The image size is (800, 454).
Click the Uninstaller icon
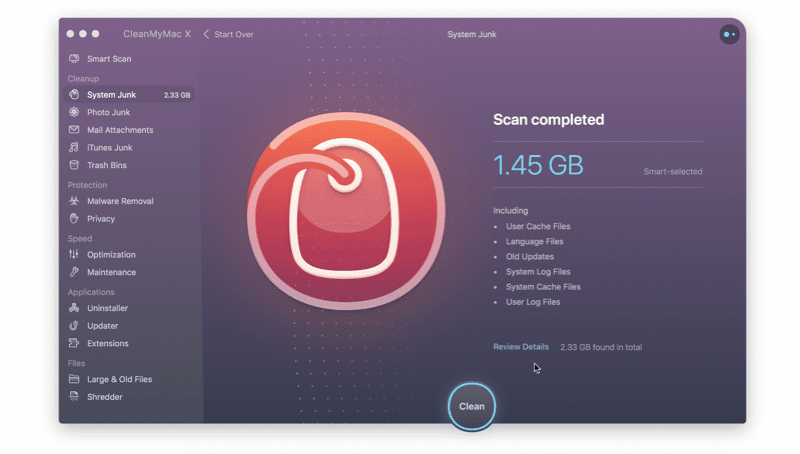(x=74, y=308)
